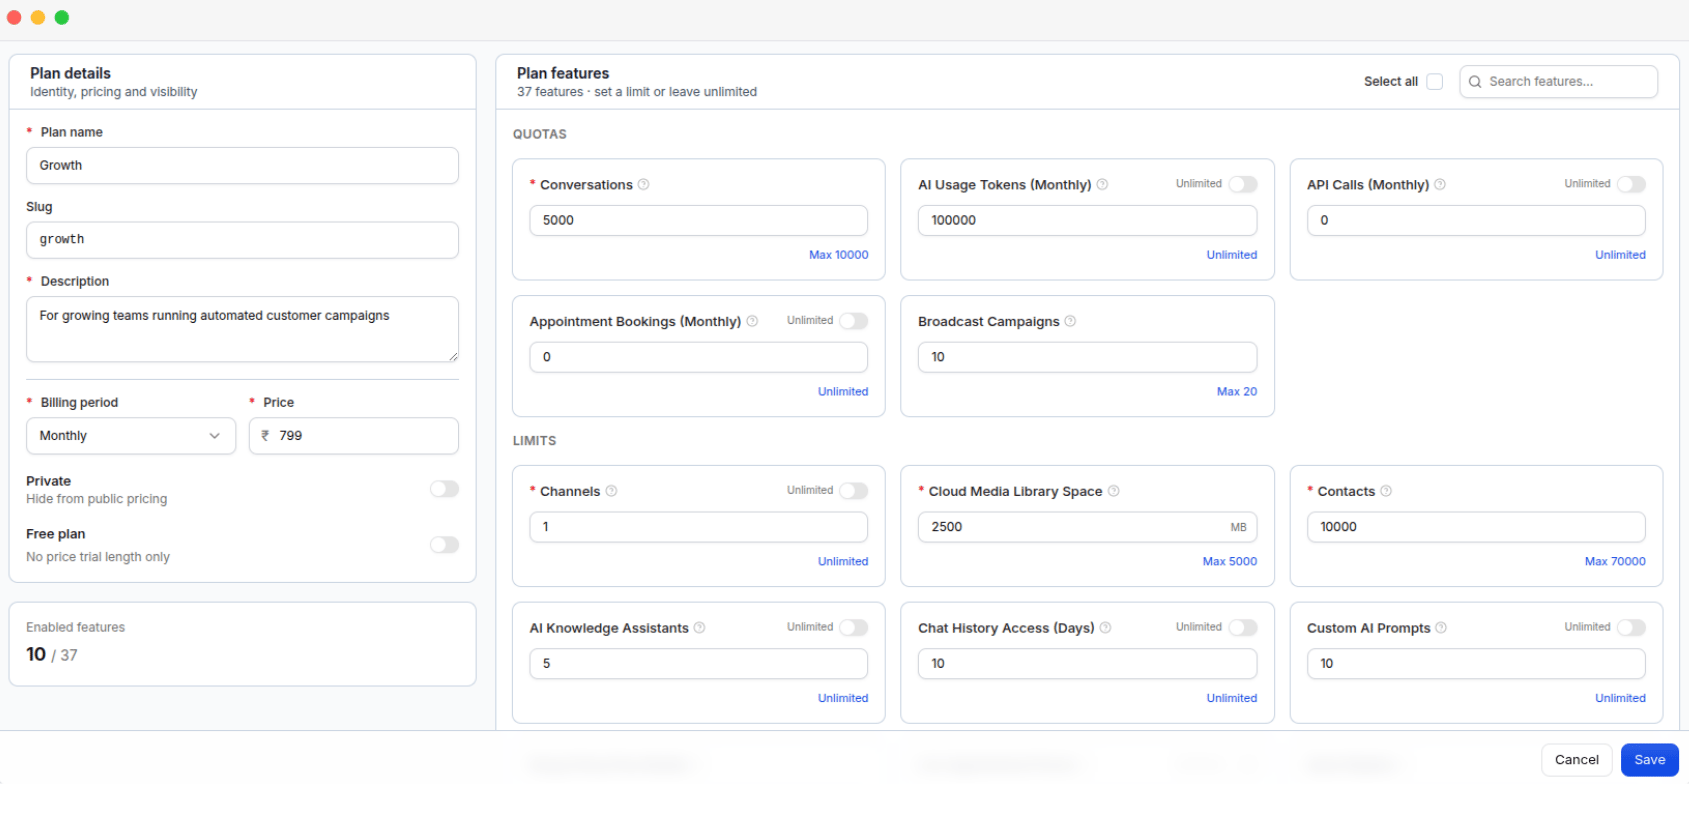The width and height of the screenshot is (1689, 814).
Task: Click the info icon beside AI Usage Tokens
Action: click(x=1102, y=184)
